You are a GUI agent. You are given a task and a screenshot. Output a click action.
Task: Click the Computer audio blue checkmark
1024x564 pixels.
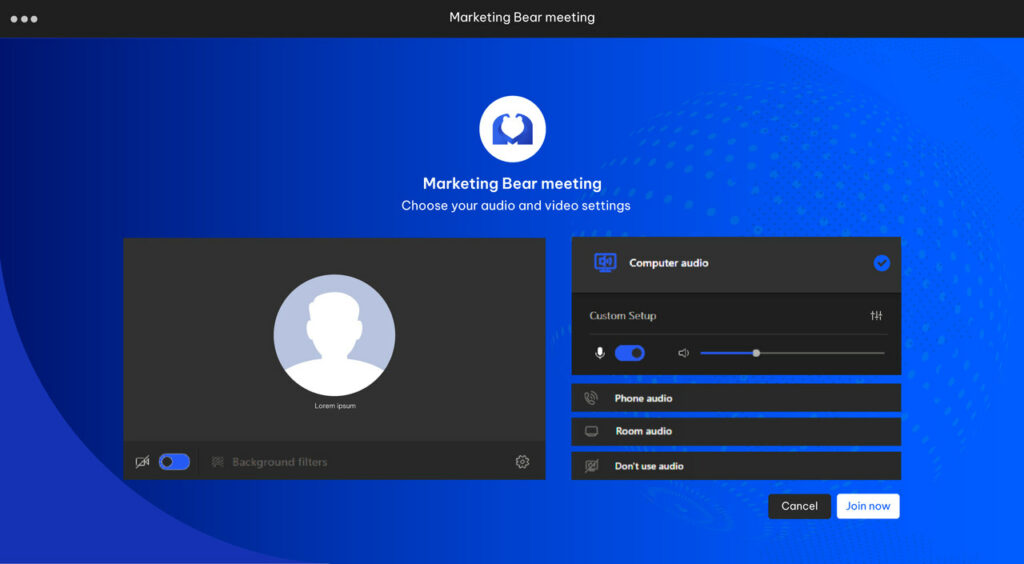(x=882, y=263)
